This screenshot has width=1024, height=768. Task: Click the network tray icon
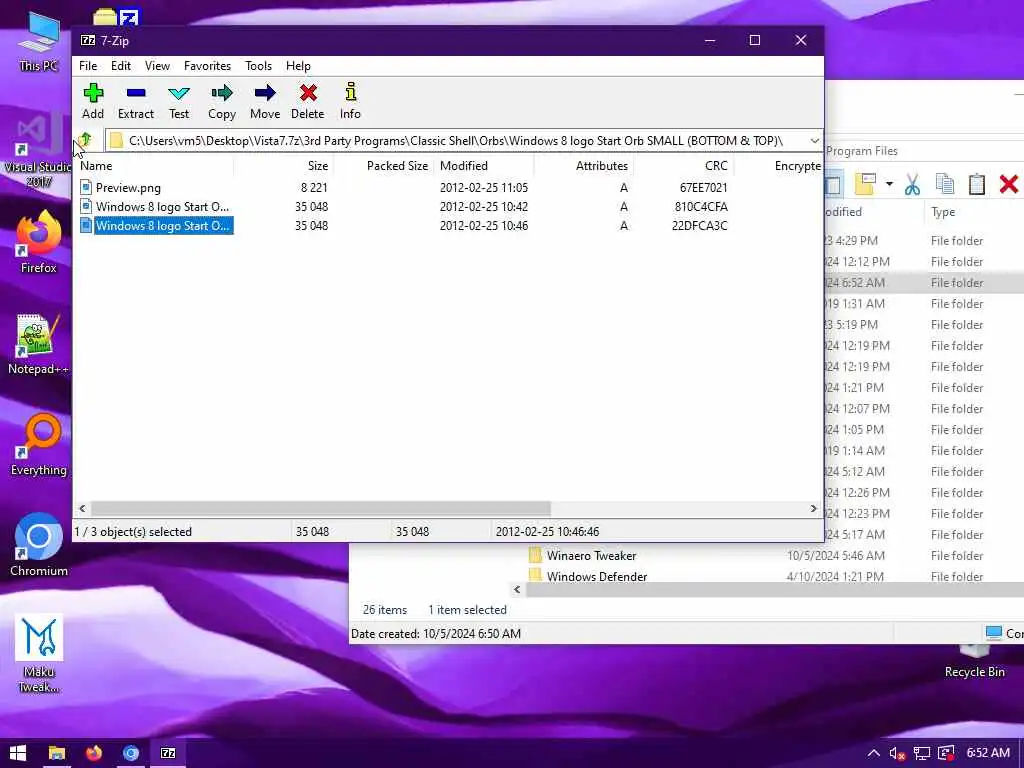pyautogui.click(x=921, y=754)
